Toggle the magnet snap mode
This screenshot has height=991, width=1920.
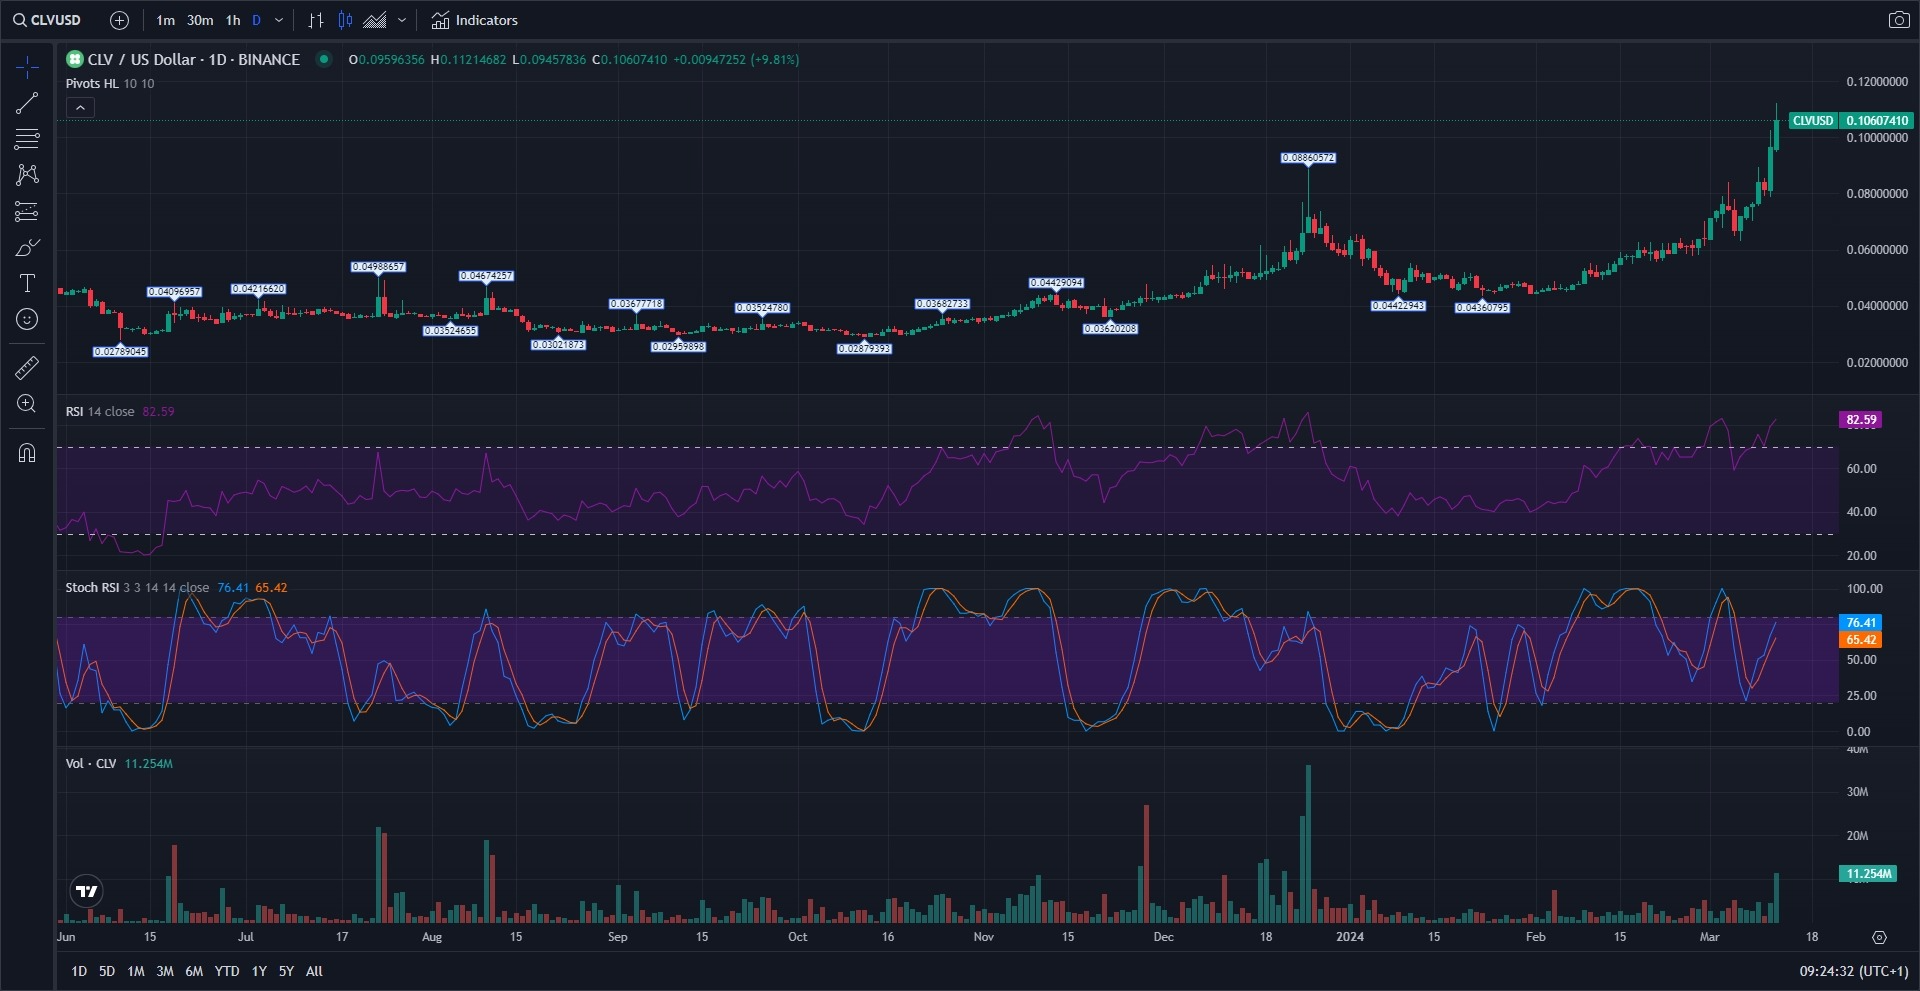(27, 453)
